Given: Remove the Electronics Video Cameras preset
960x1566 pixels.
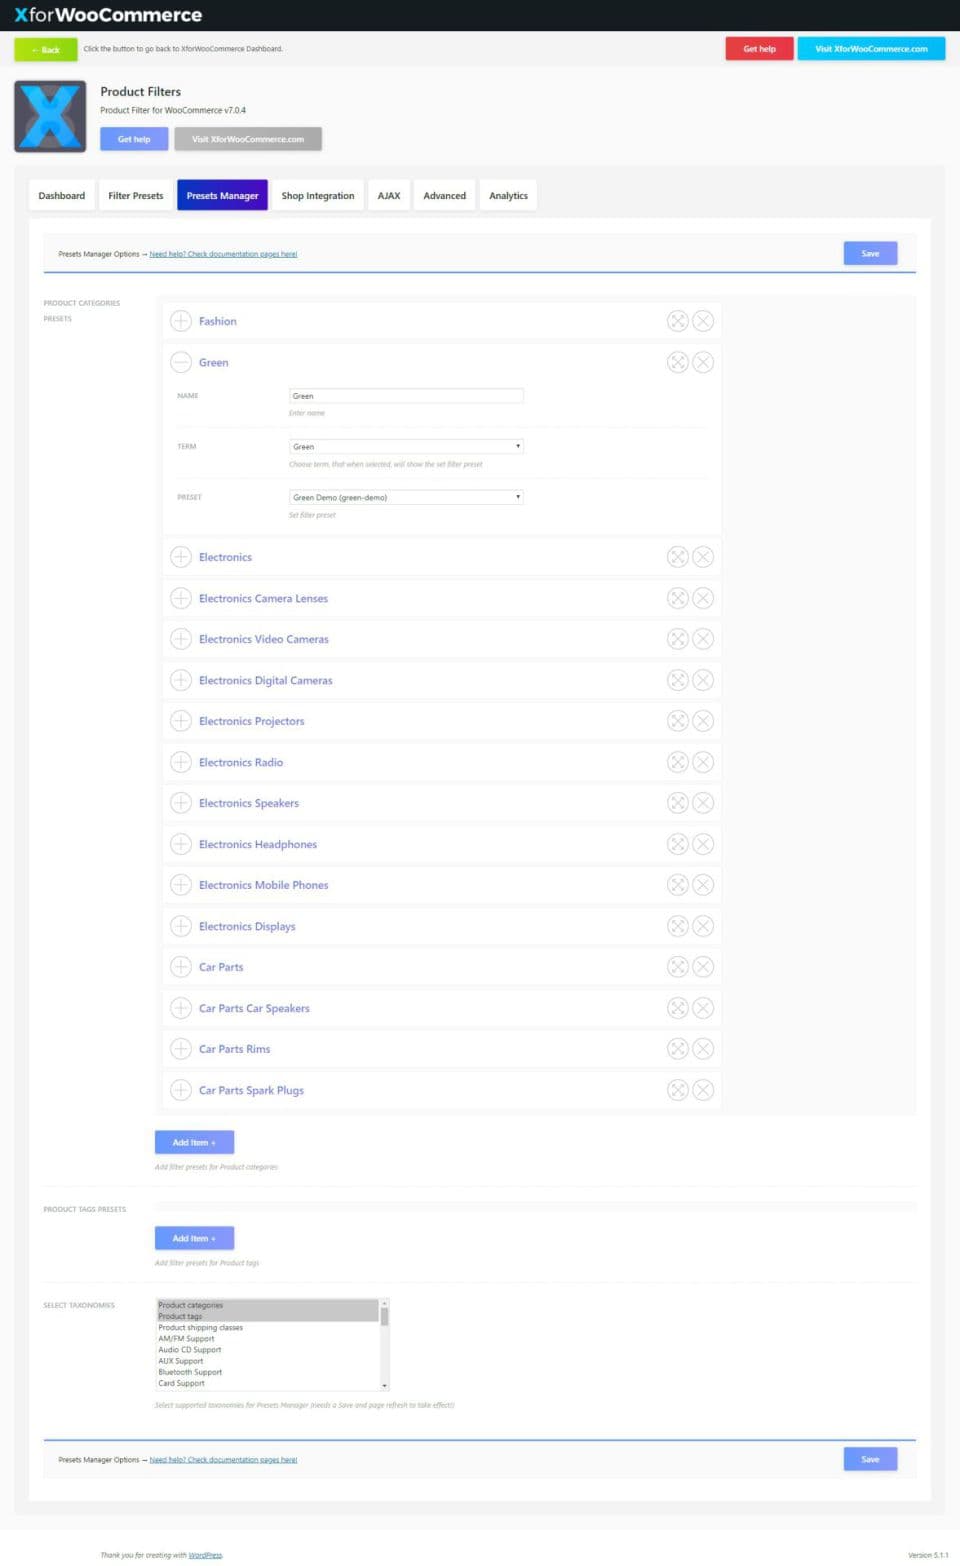Looking at the screenshot, I should 703,639.
